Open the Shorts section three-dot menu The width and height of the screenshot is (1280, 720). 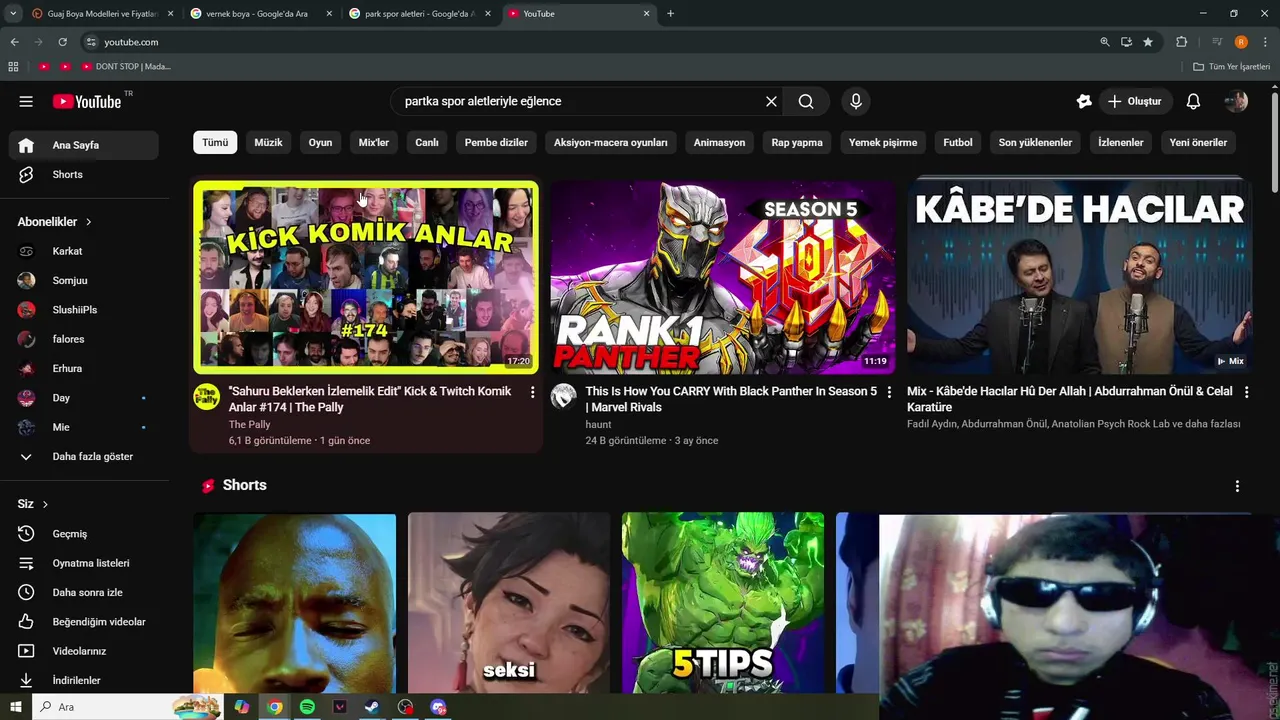pyautogui.click(x=1237, y=486)
